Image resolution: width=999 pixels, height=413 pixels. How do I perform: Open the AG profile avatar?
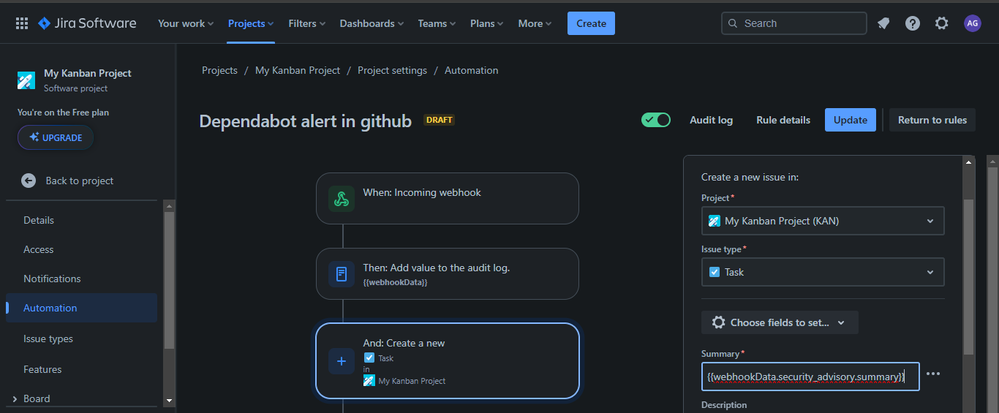[972, 24]
